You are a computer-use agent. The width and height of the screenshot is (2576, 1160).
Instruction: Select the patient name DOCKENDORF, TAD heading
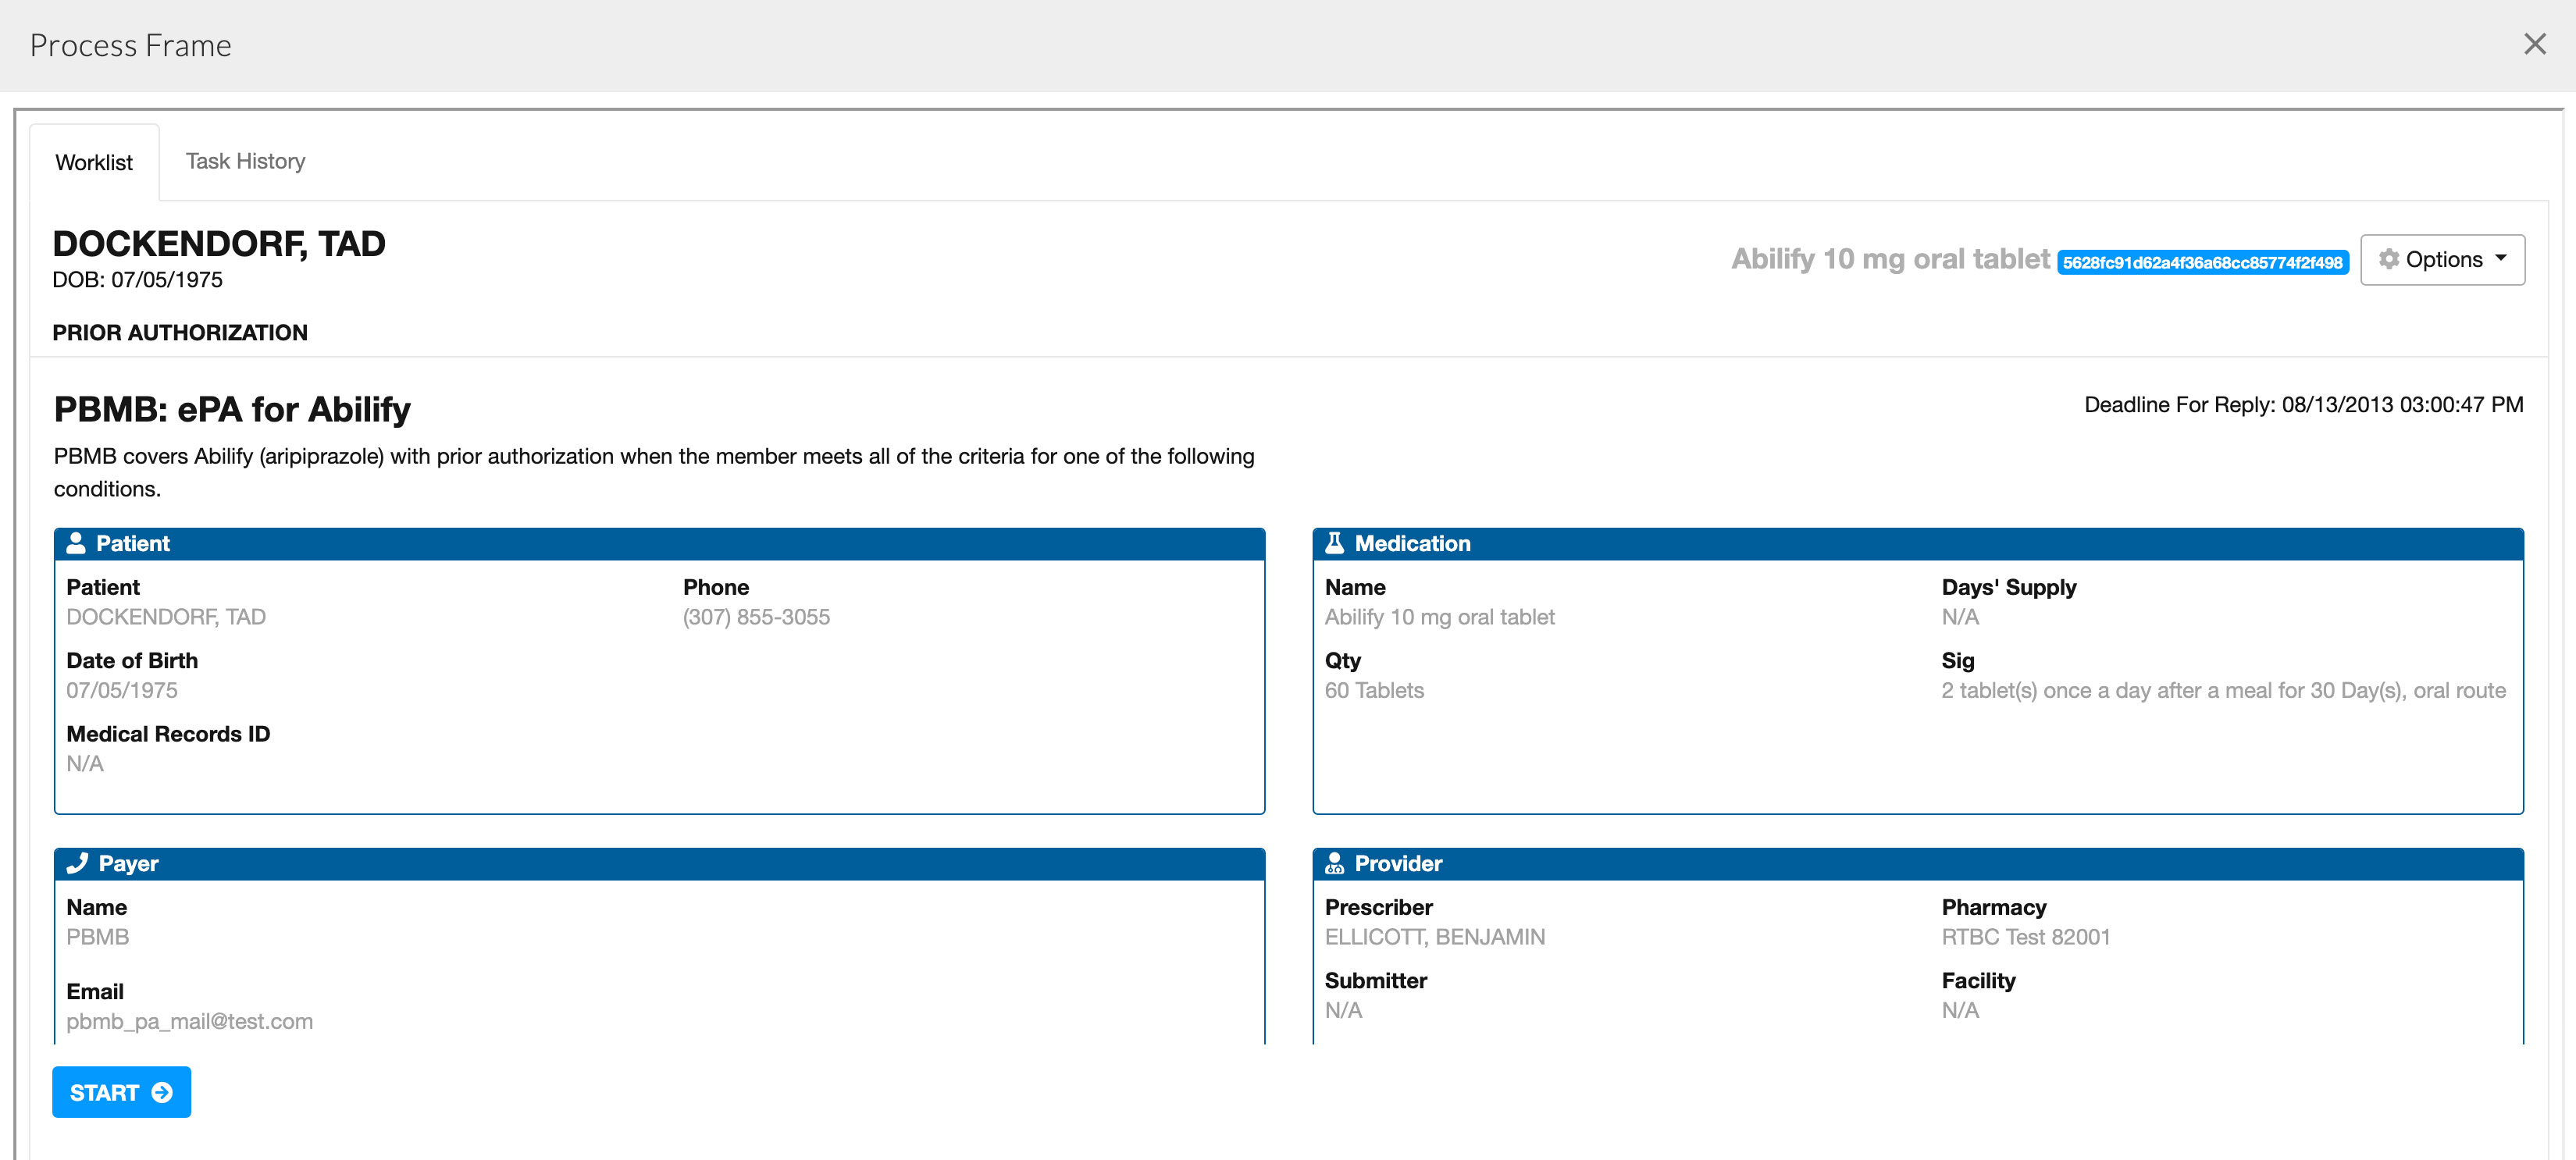point(219,243)
